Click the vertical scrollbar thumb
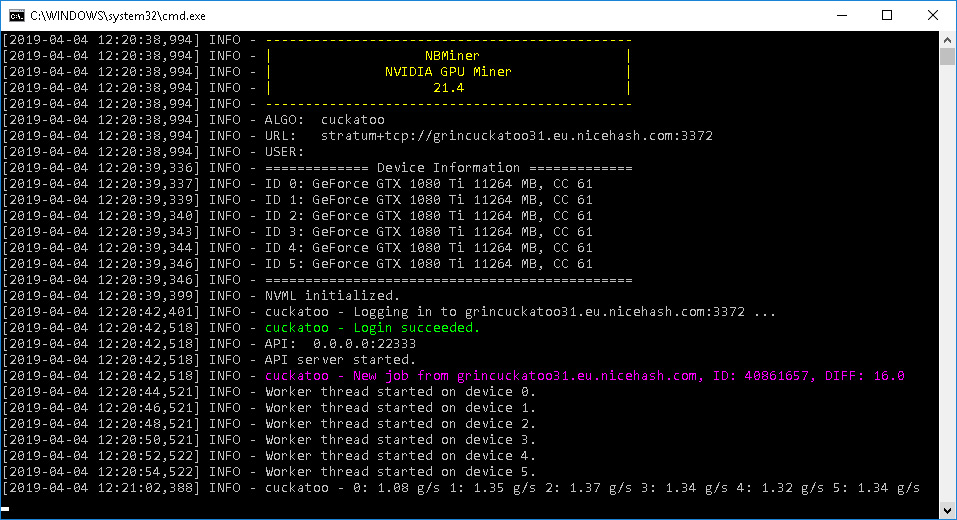 947,56
